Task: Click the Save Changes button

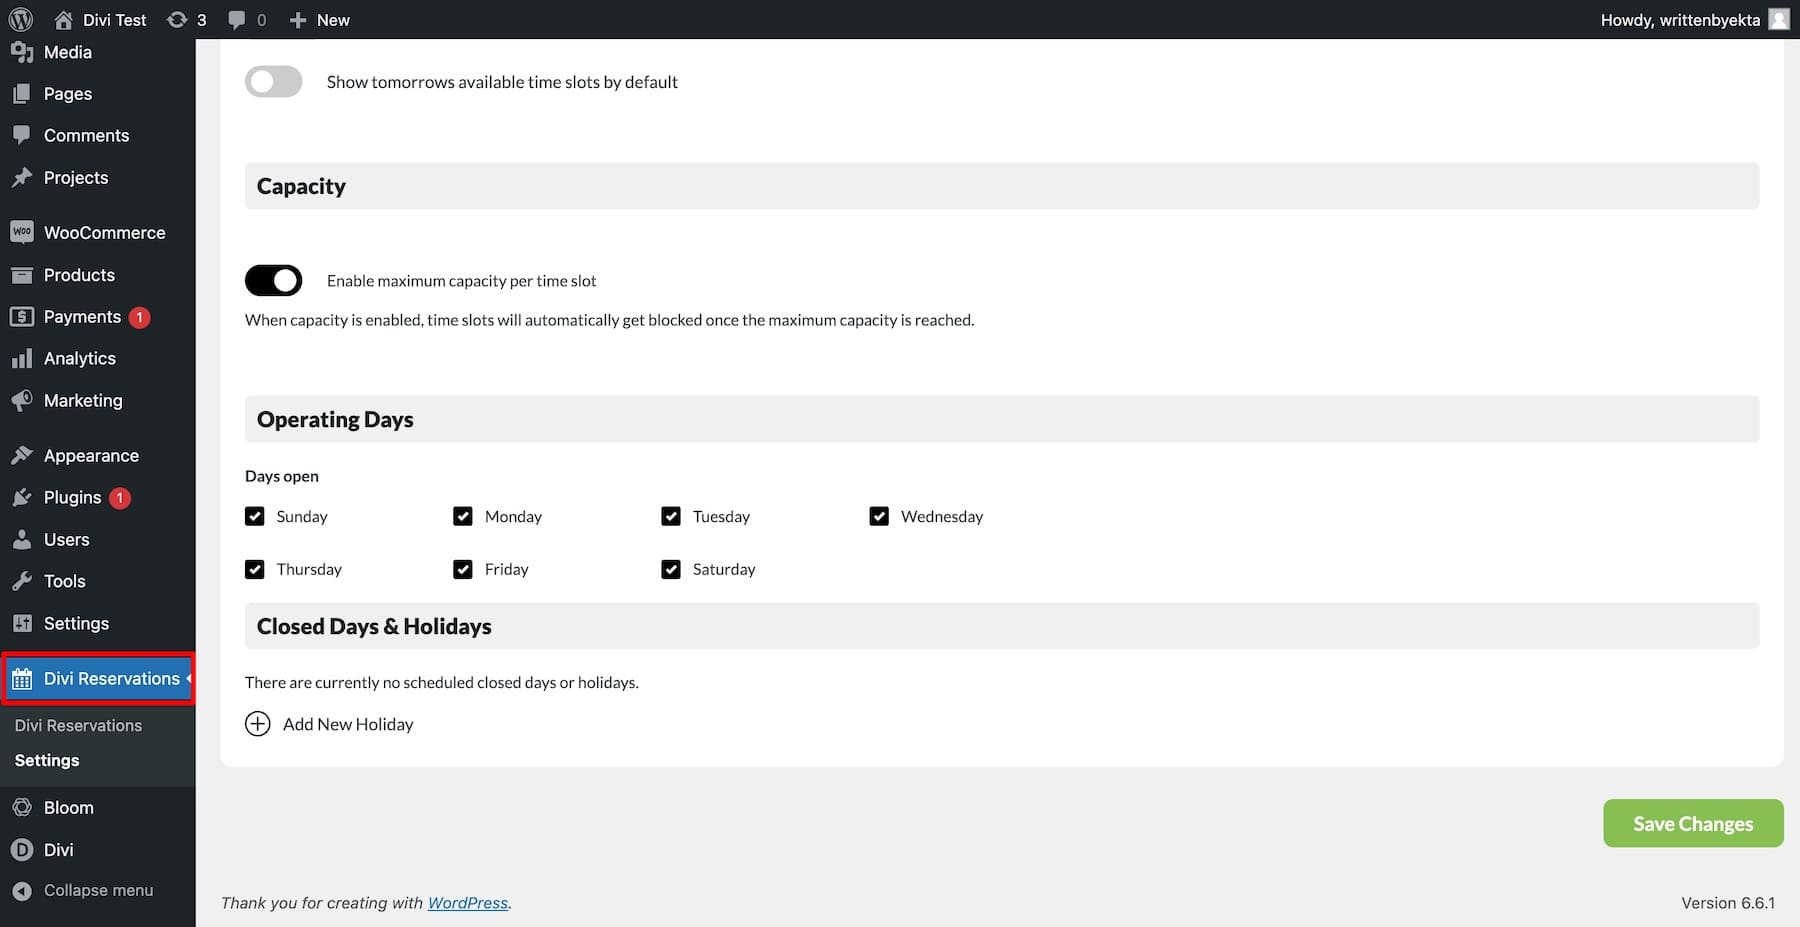Action: point(1692,823)
